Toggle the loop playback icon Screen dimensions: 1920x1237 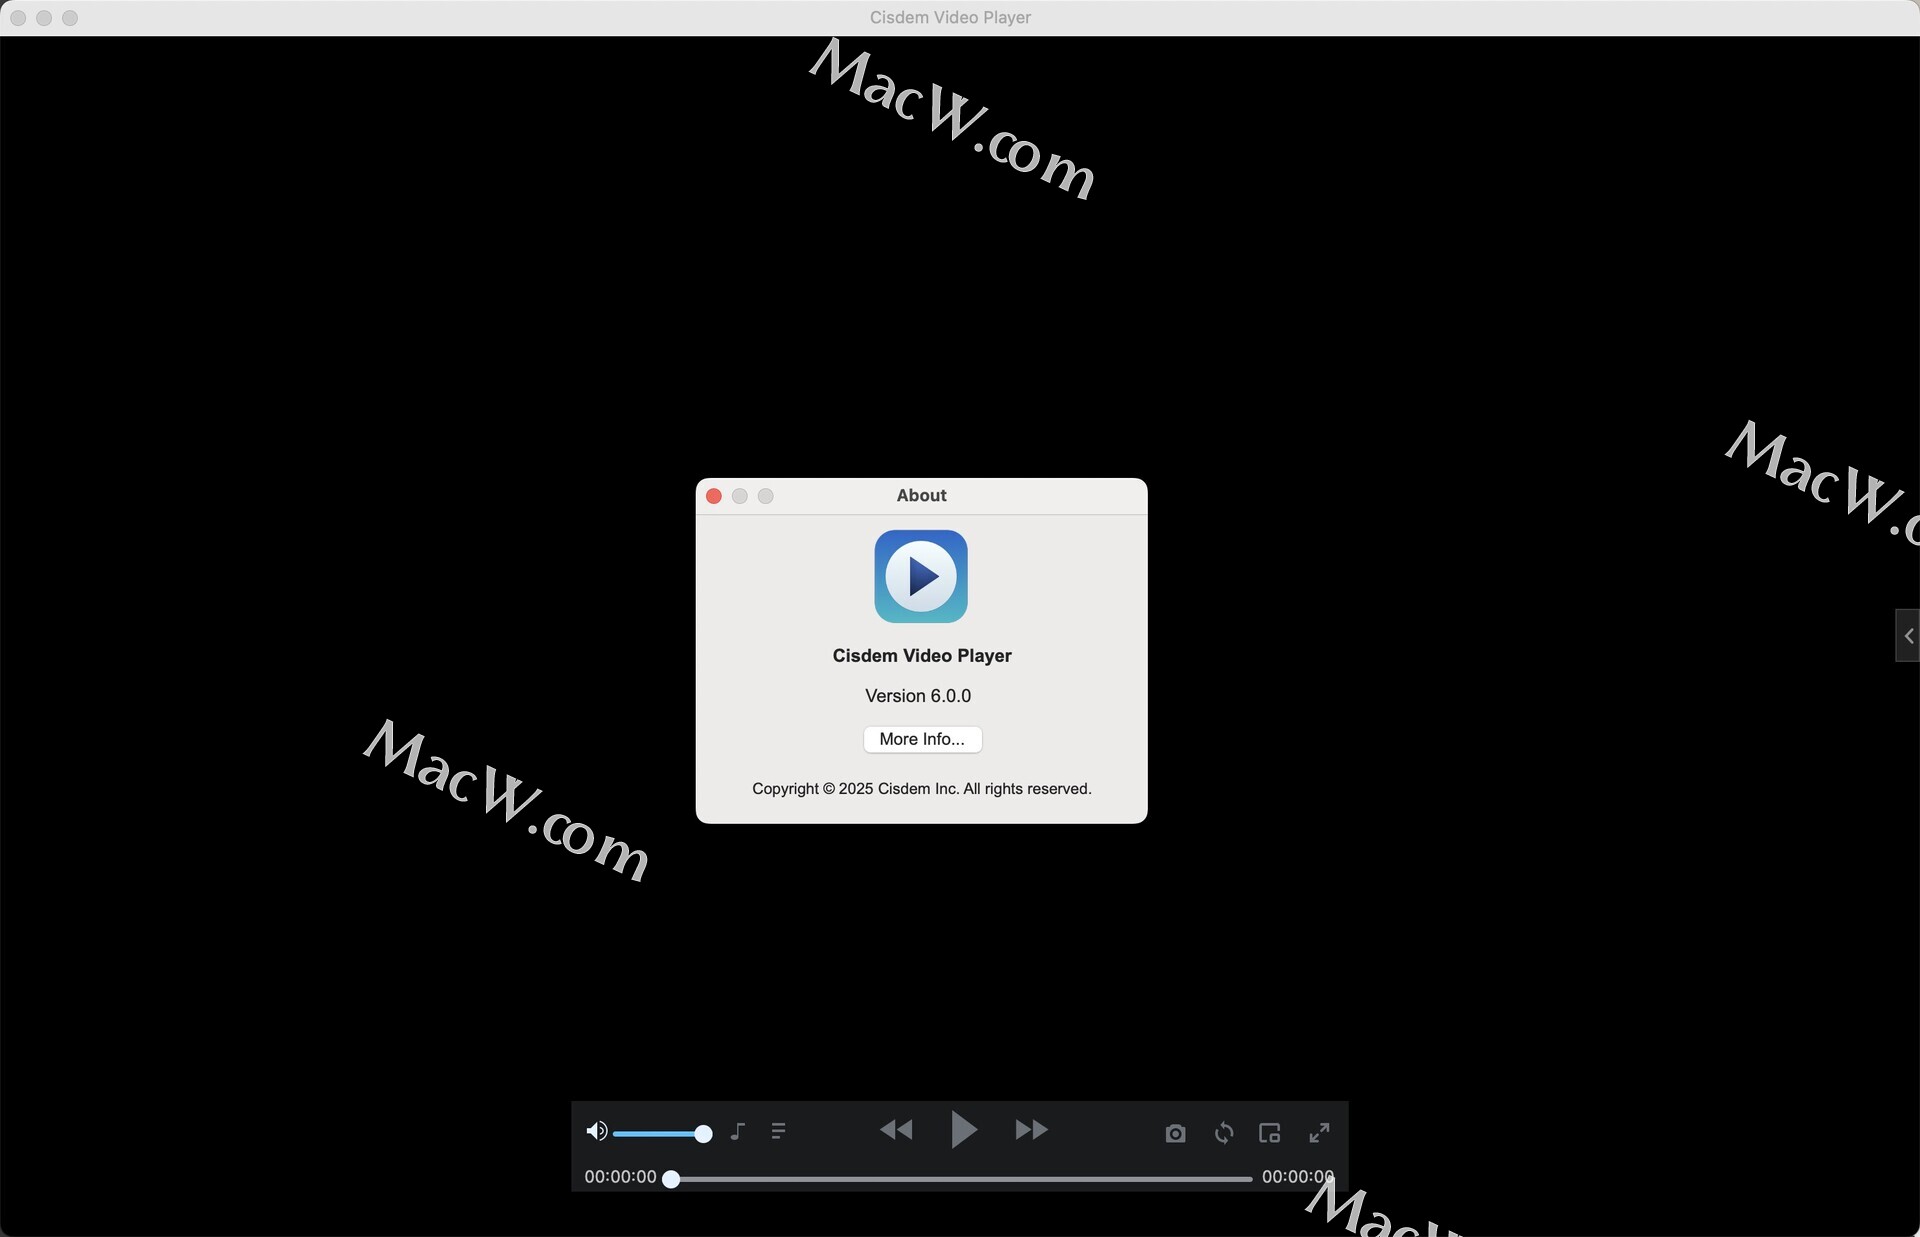click(1224, 1133)
